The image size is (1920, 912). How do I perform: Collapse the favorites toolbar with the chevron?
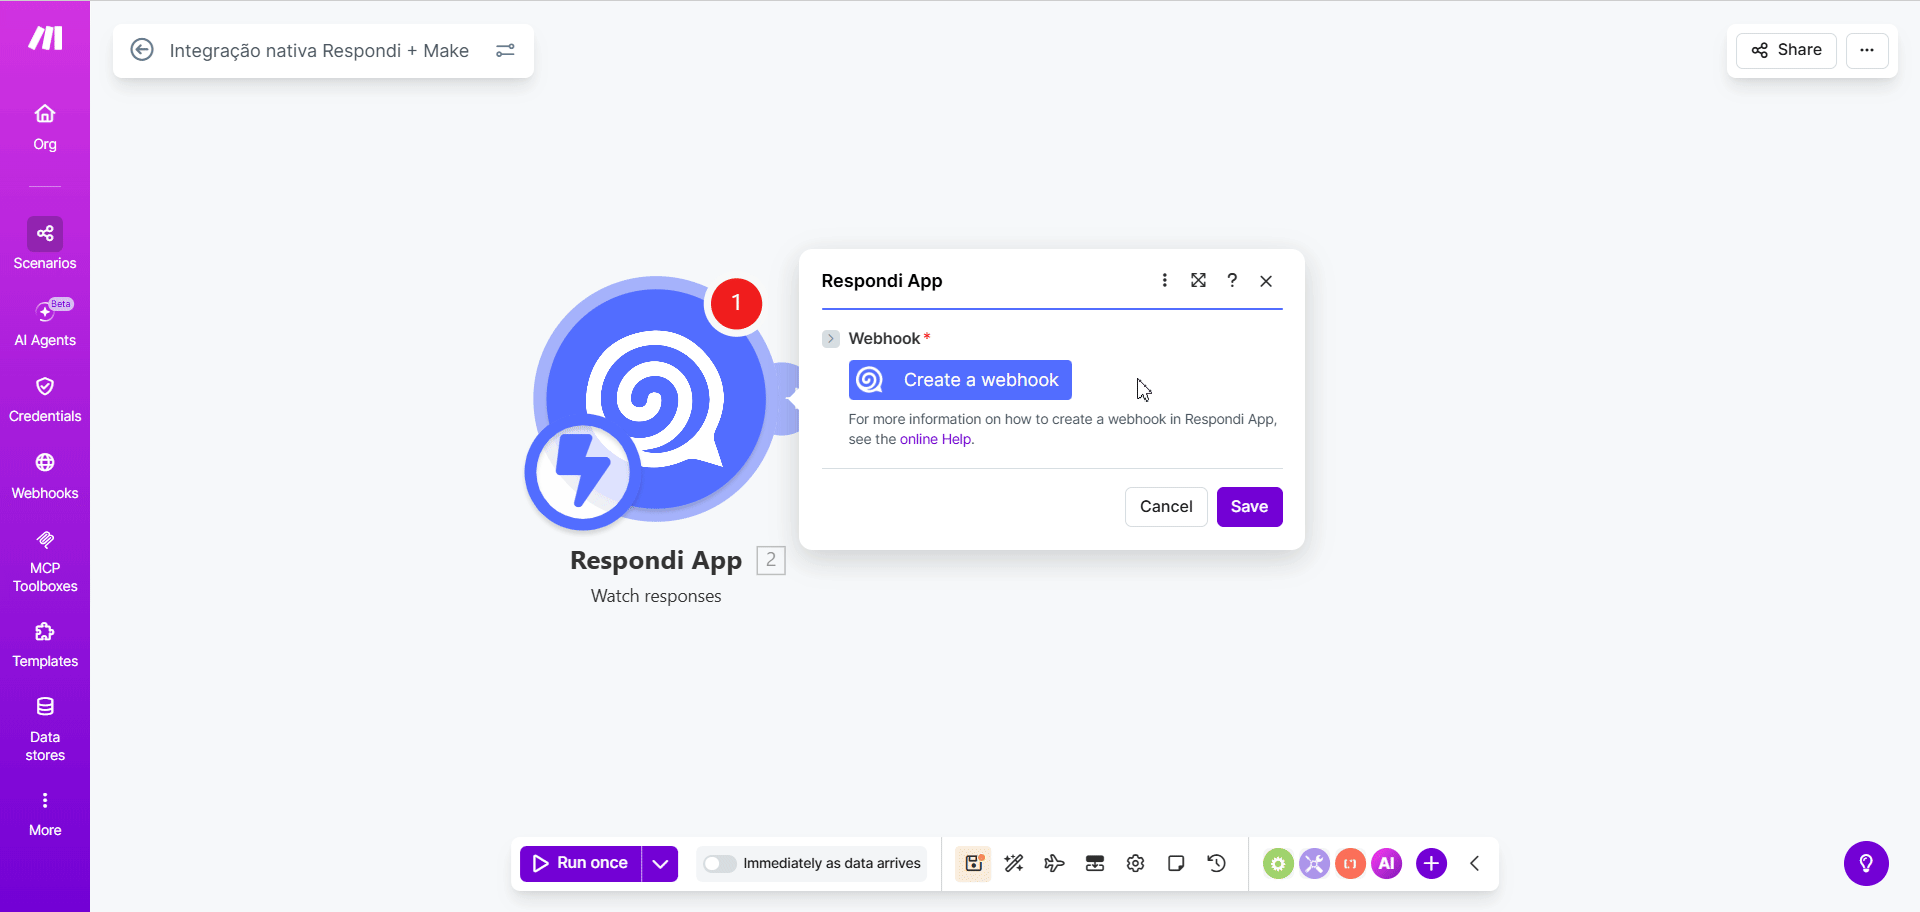[x=1474, y=863]
